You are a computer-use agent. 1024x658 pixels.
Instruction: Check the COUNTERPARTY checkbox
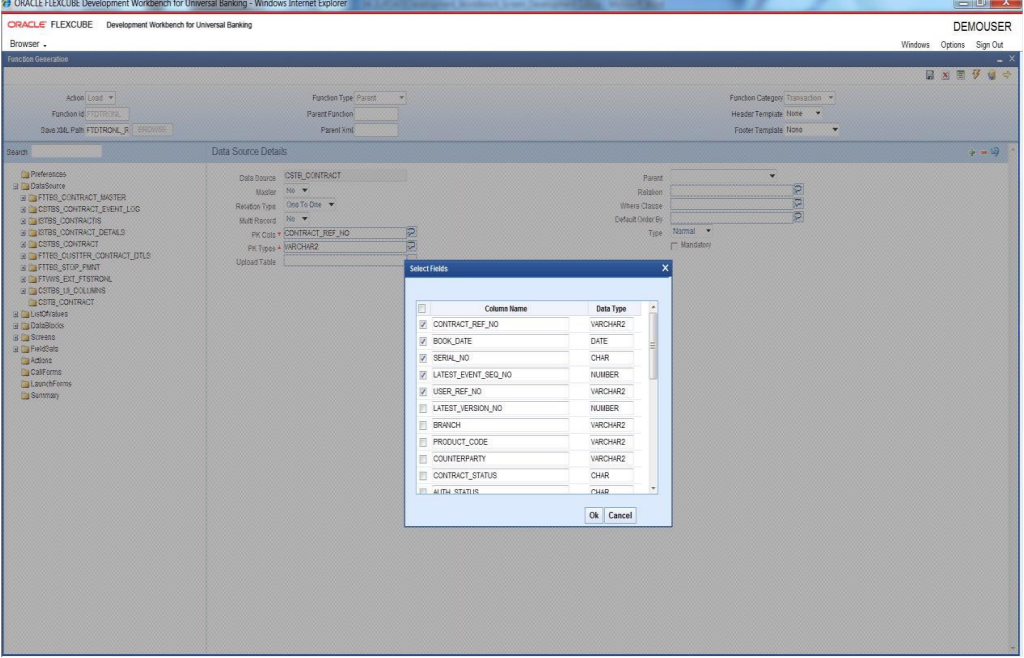pos(423,459)
